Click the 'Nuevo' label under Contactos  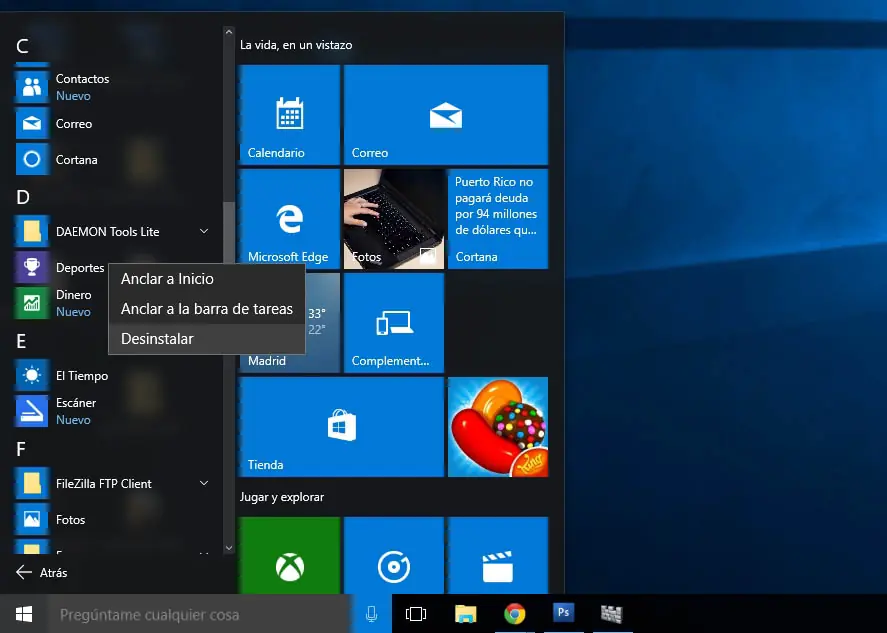point(73,96)
